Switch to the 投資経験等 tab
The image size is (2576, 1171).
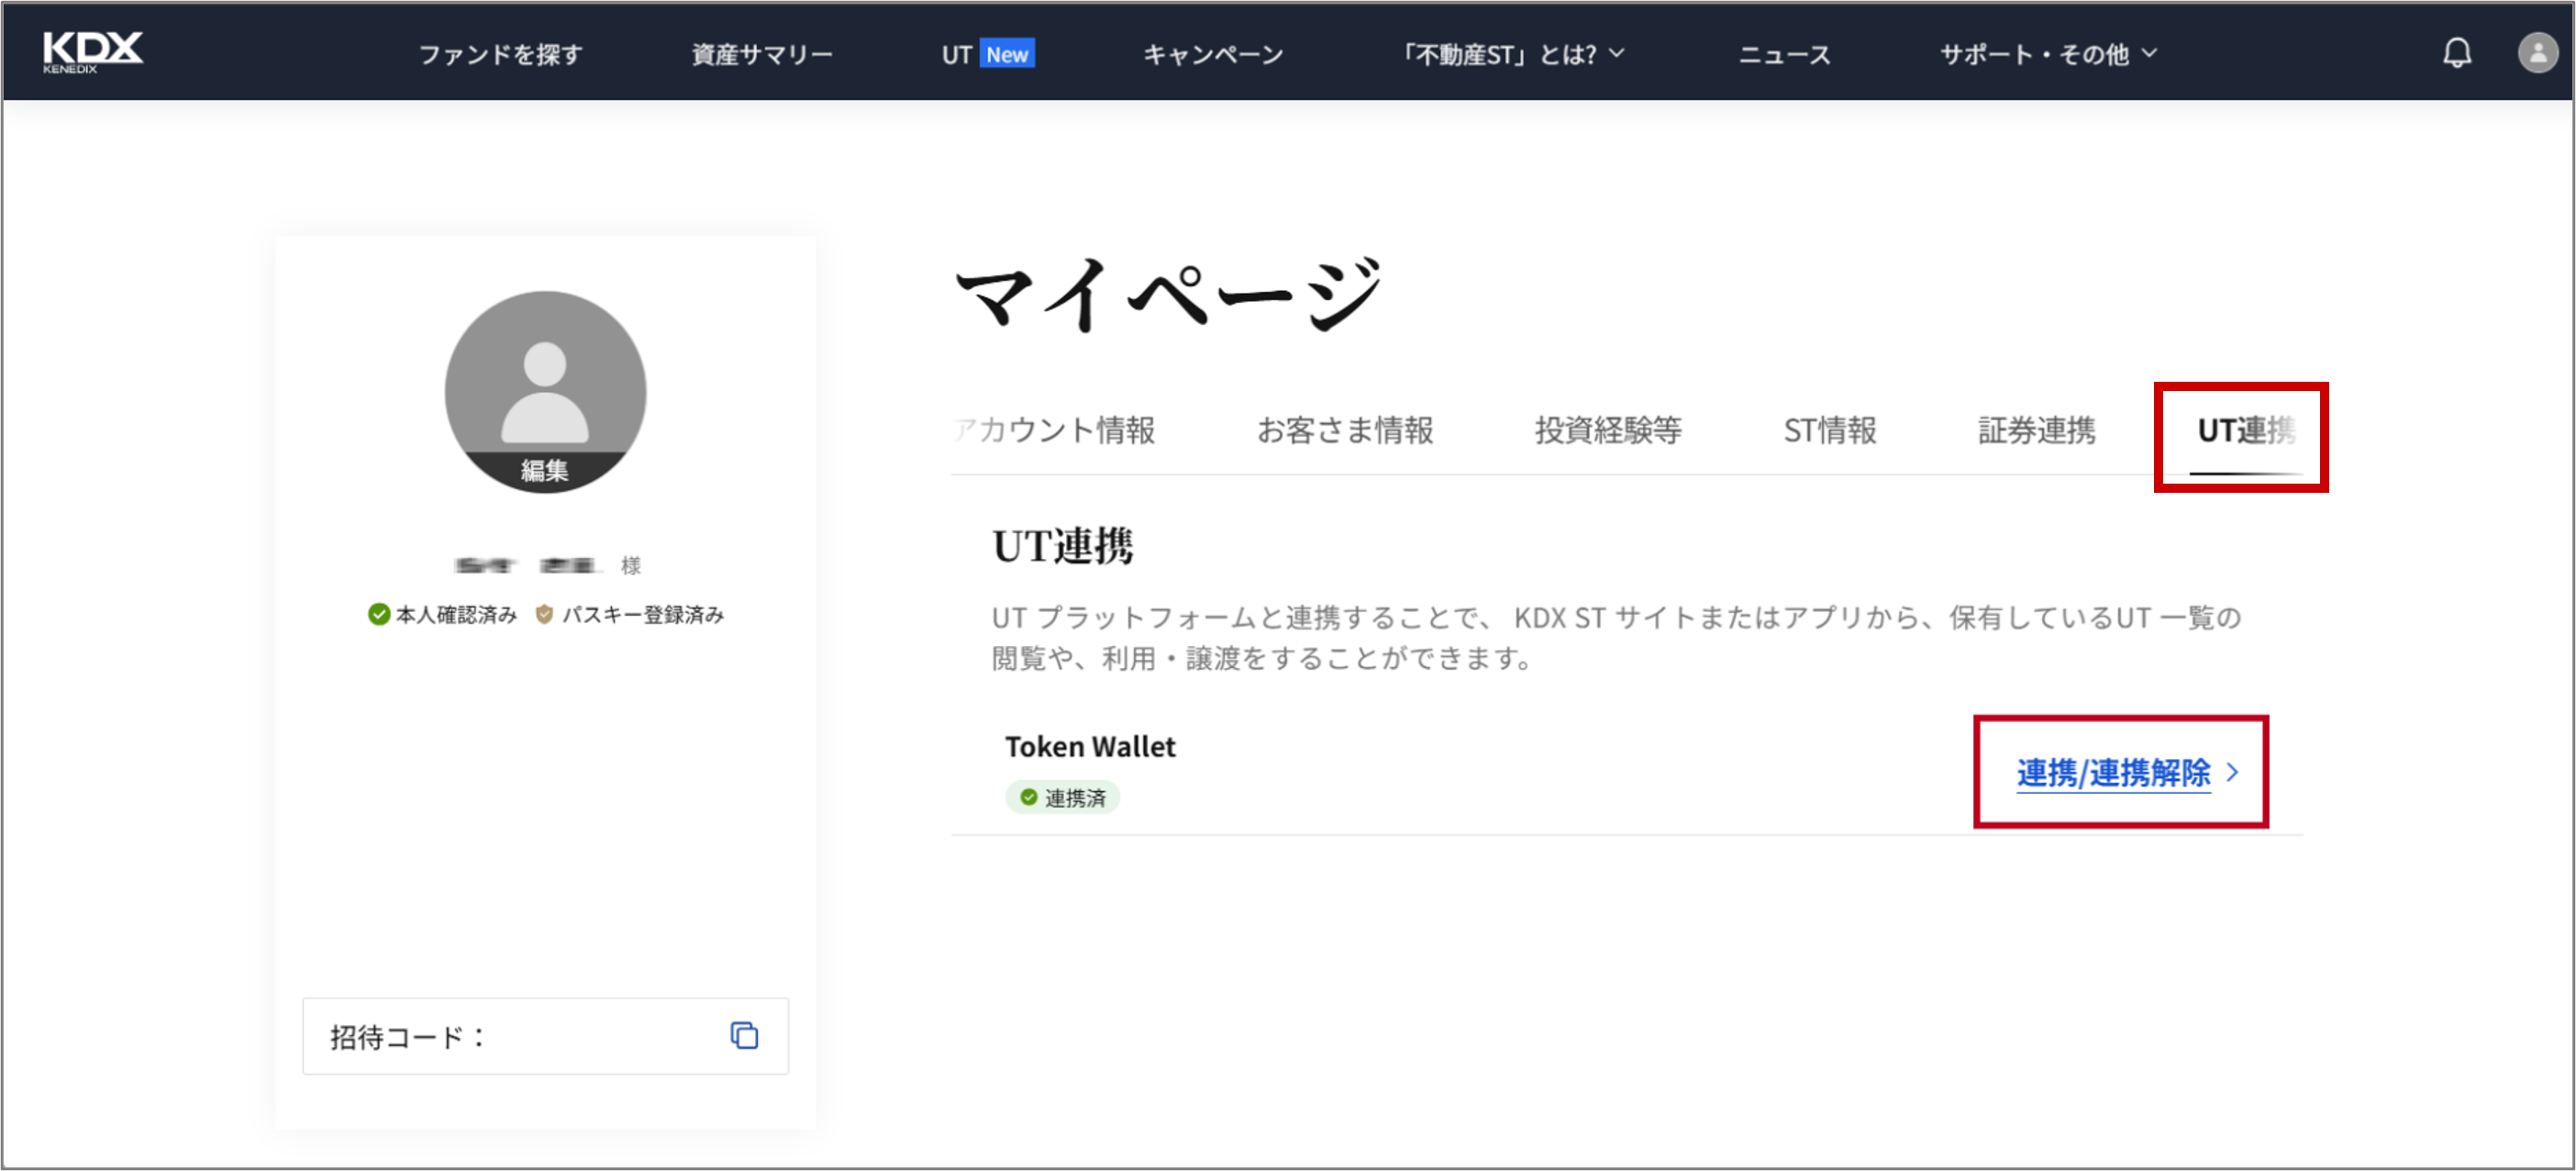pos(1608,430)
